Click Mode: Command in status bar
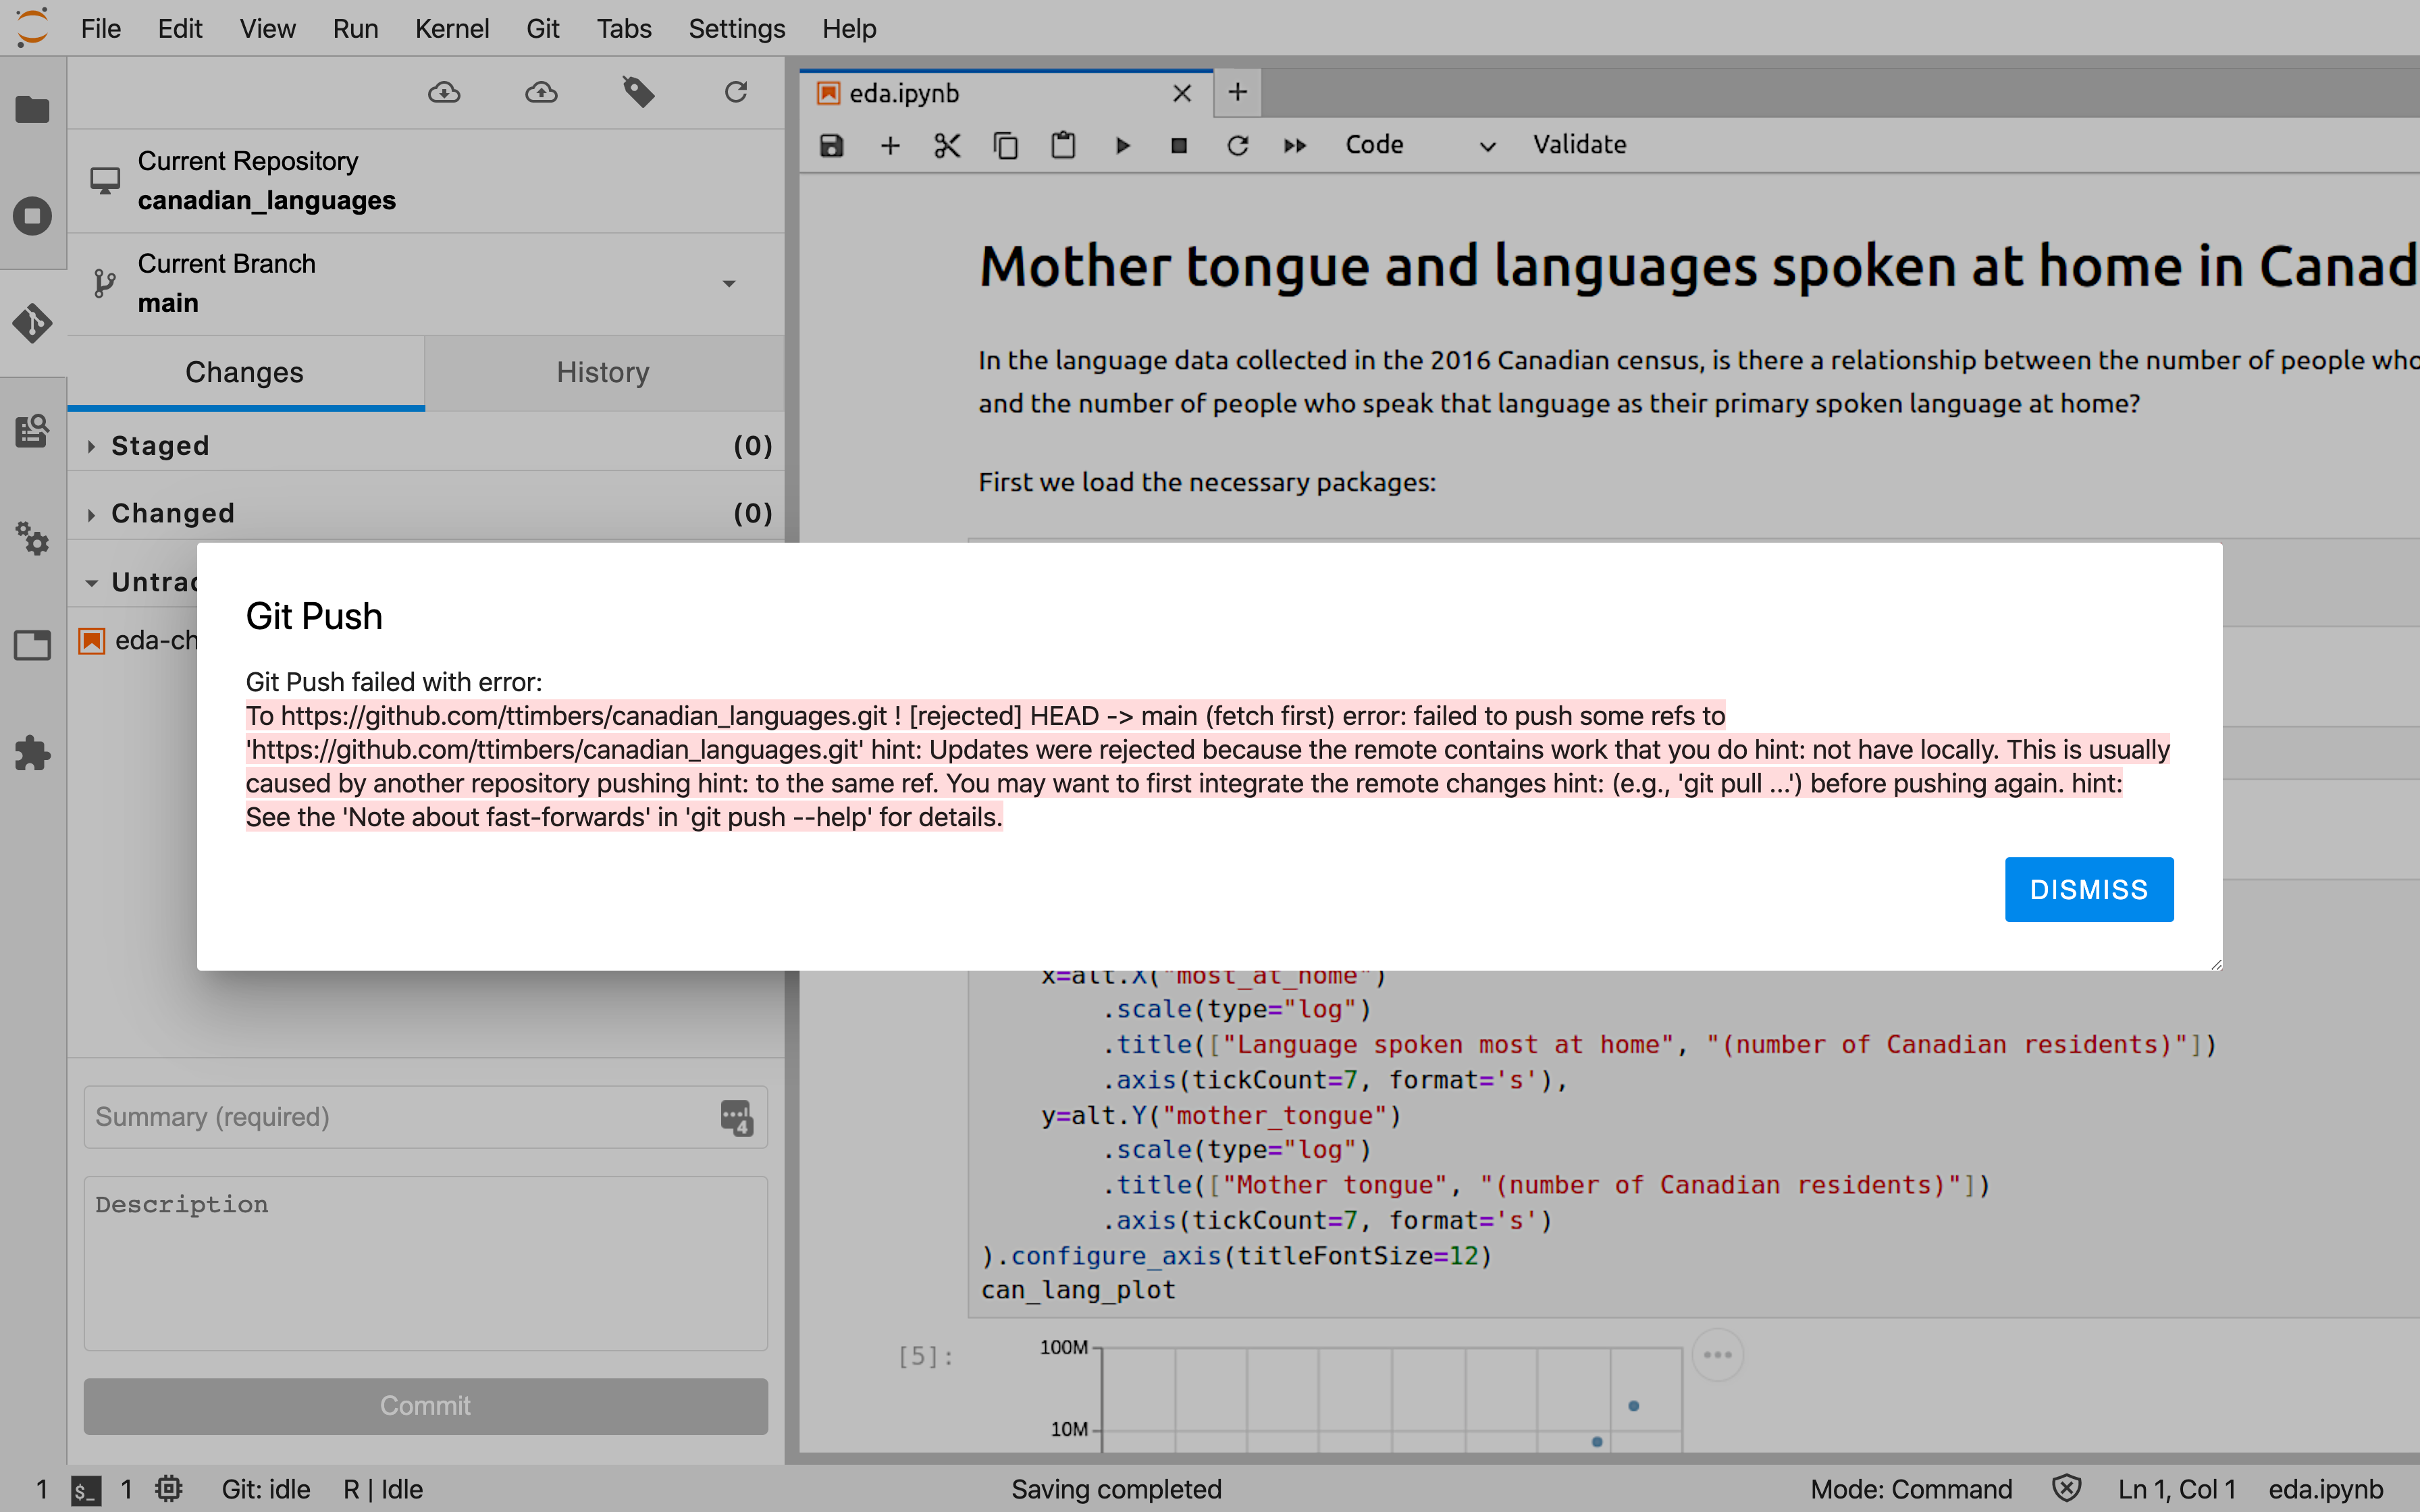The height and width of the screenshot is (1512, 2420). 1911,1489
